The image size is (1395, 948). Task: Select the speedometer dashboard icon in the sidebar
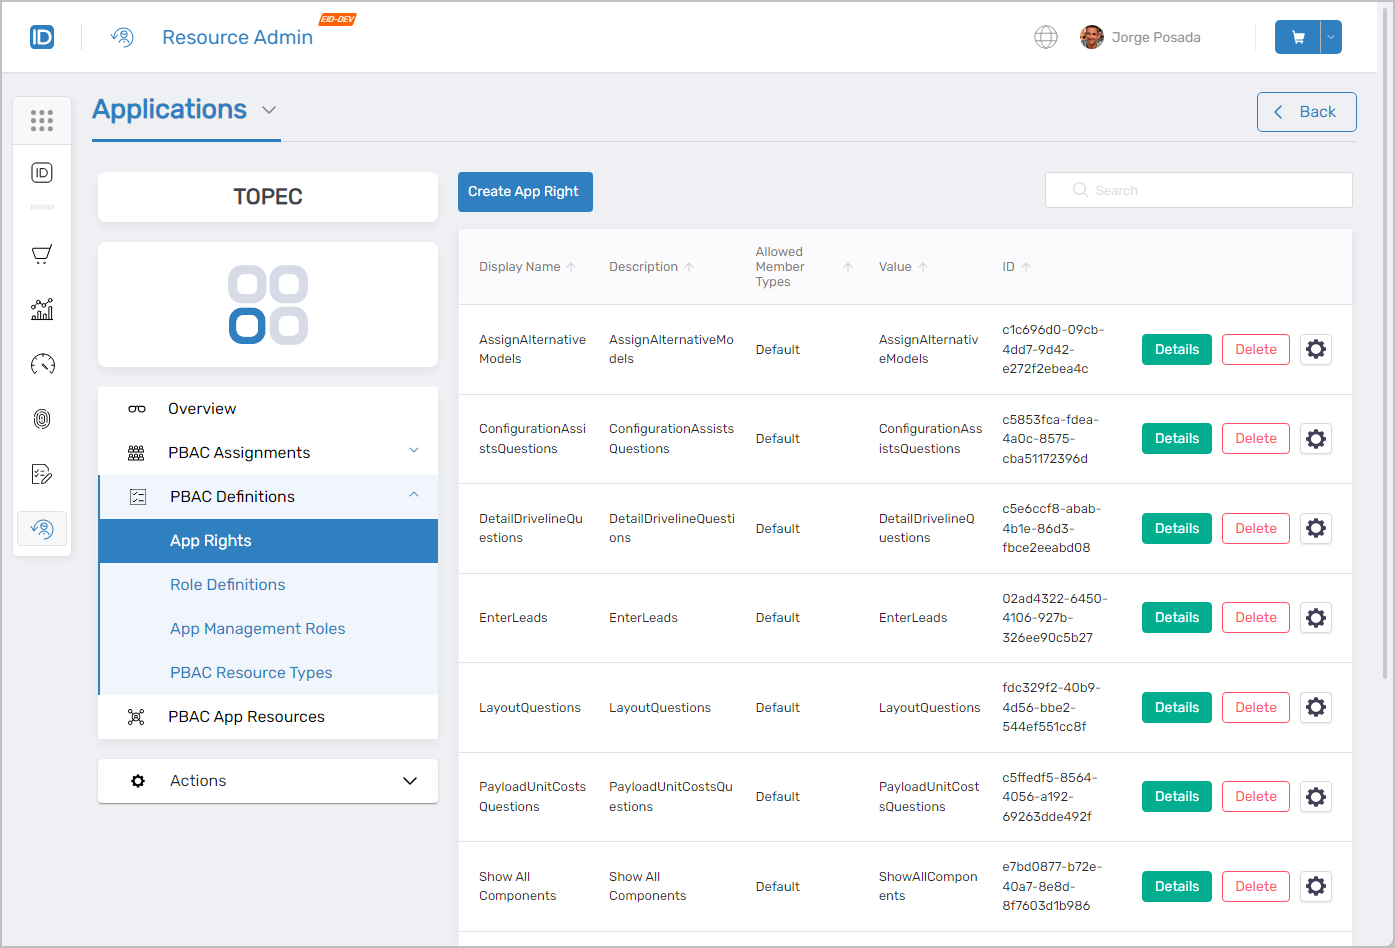(41, 364)
